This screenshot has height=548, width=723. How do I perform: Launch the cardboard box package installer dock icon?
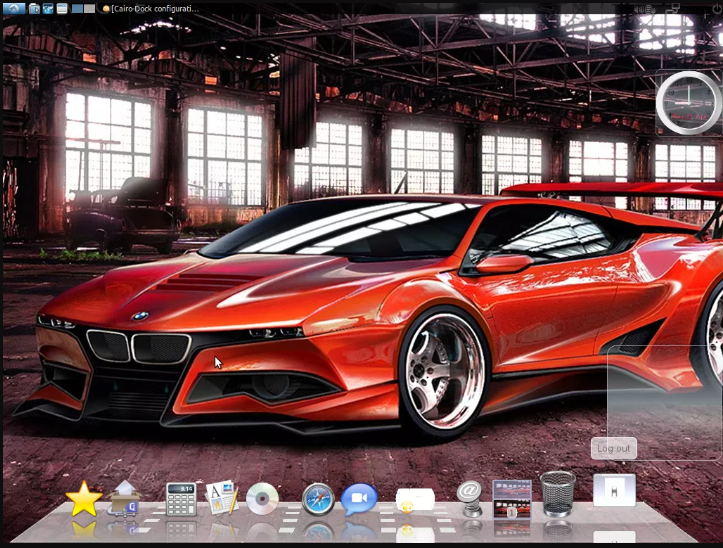[124, 498]
